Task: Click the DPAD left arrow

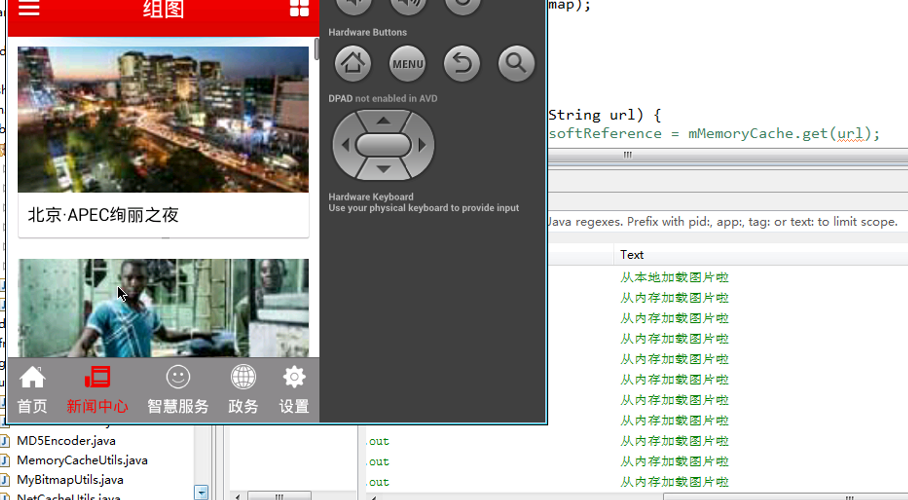Action: click(345, 145)
